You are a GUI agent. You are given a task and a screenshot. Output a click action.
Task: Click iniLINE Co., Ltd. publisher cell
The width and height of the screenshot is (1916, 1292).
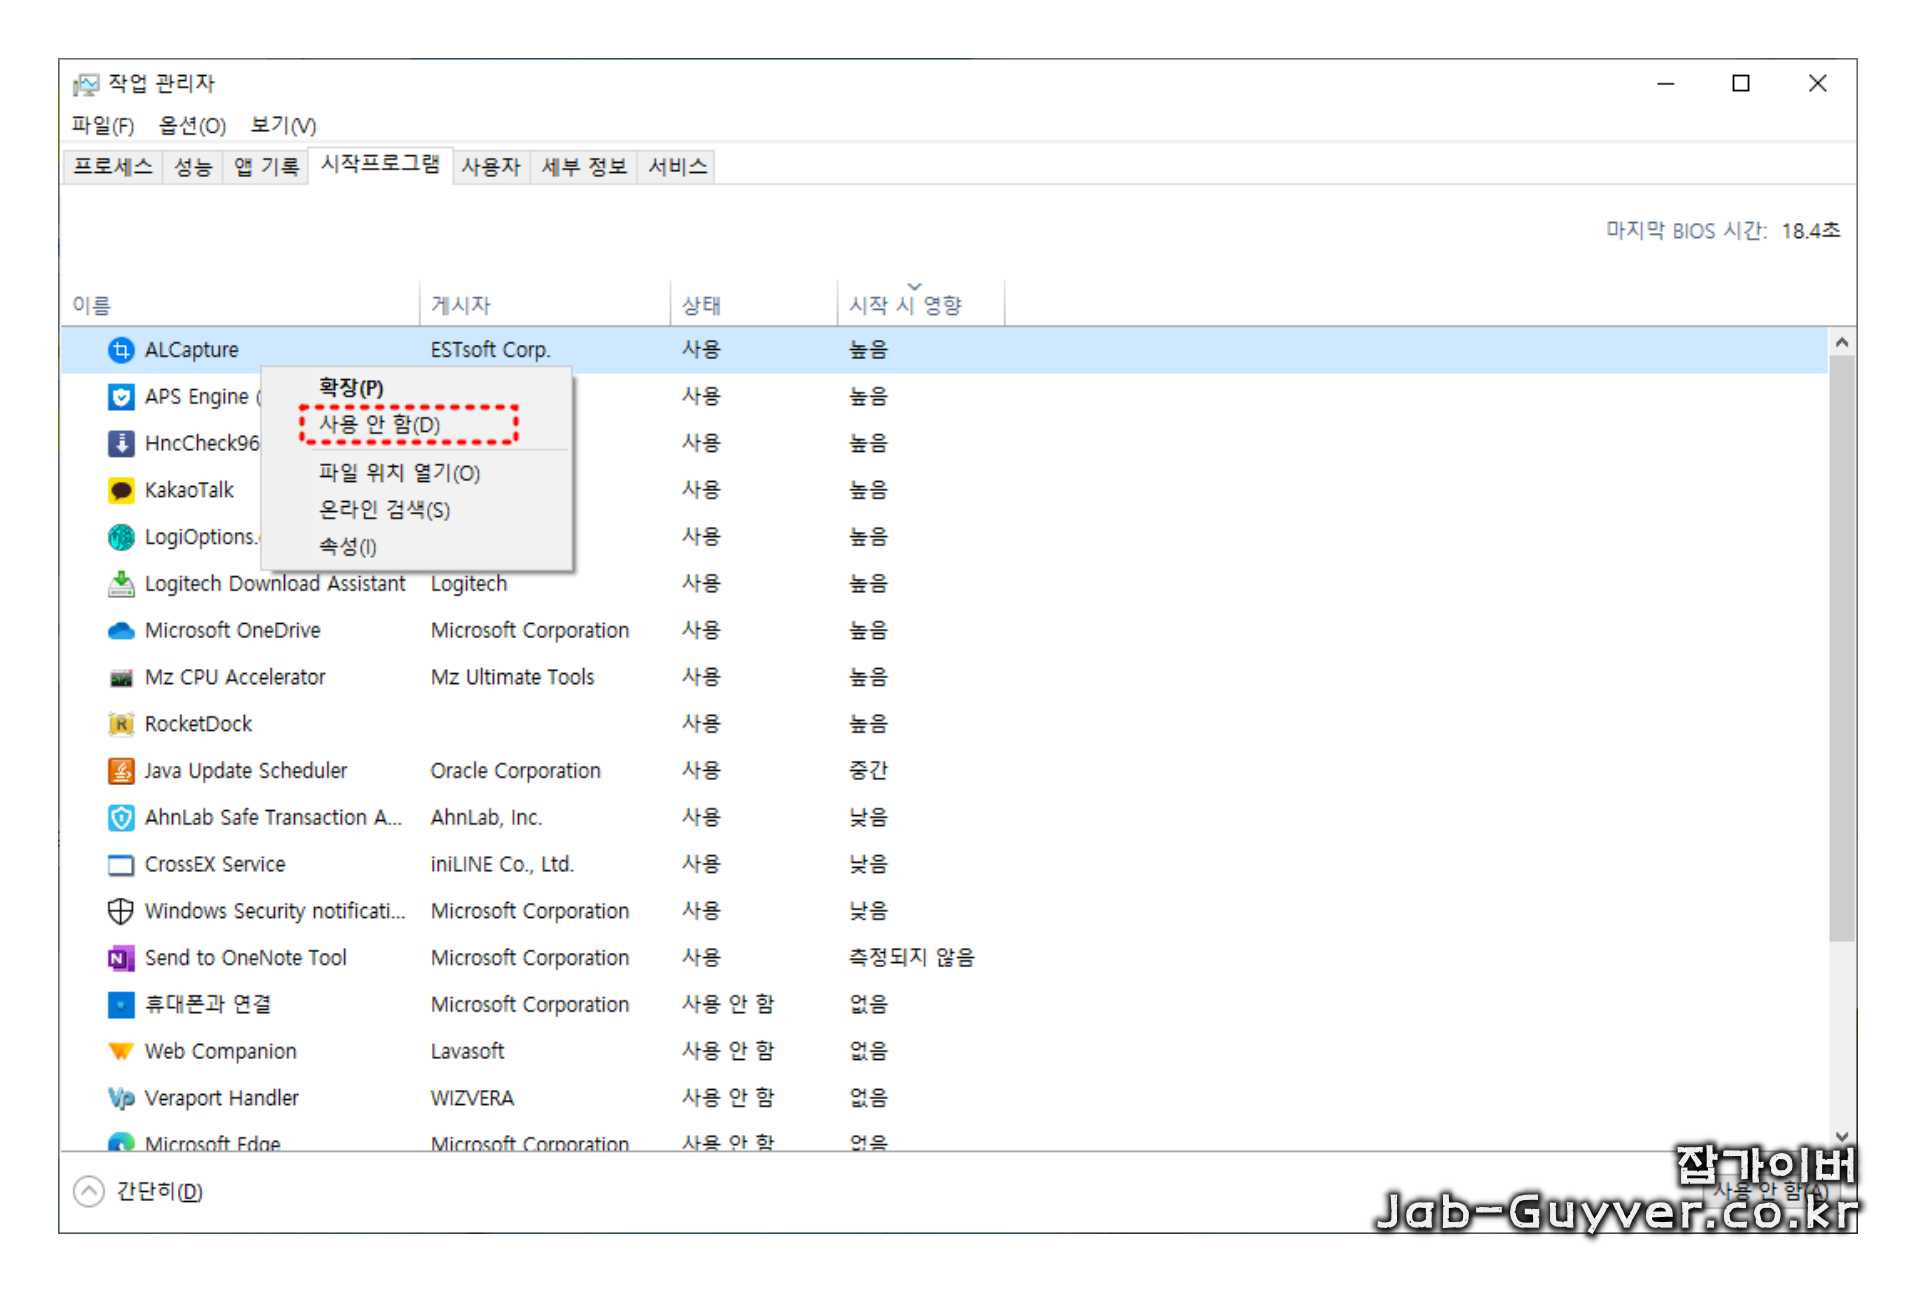click(x=502, y=865)
